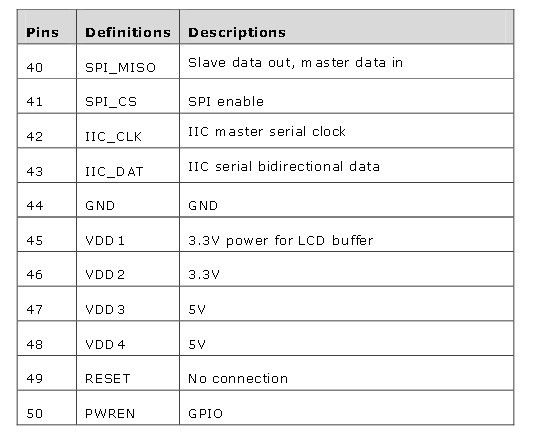Select the SPI_CS definition cell

(128, 96)
